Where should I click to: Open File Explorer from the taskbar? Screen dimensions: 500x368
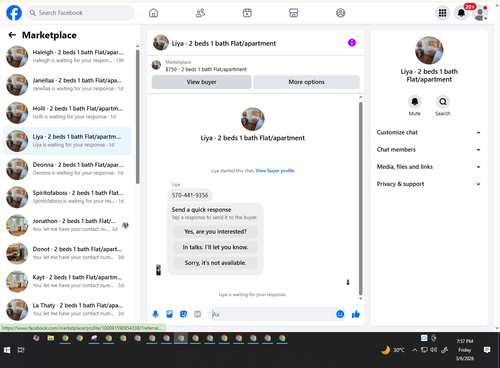point(51,338)
